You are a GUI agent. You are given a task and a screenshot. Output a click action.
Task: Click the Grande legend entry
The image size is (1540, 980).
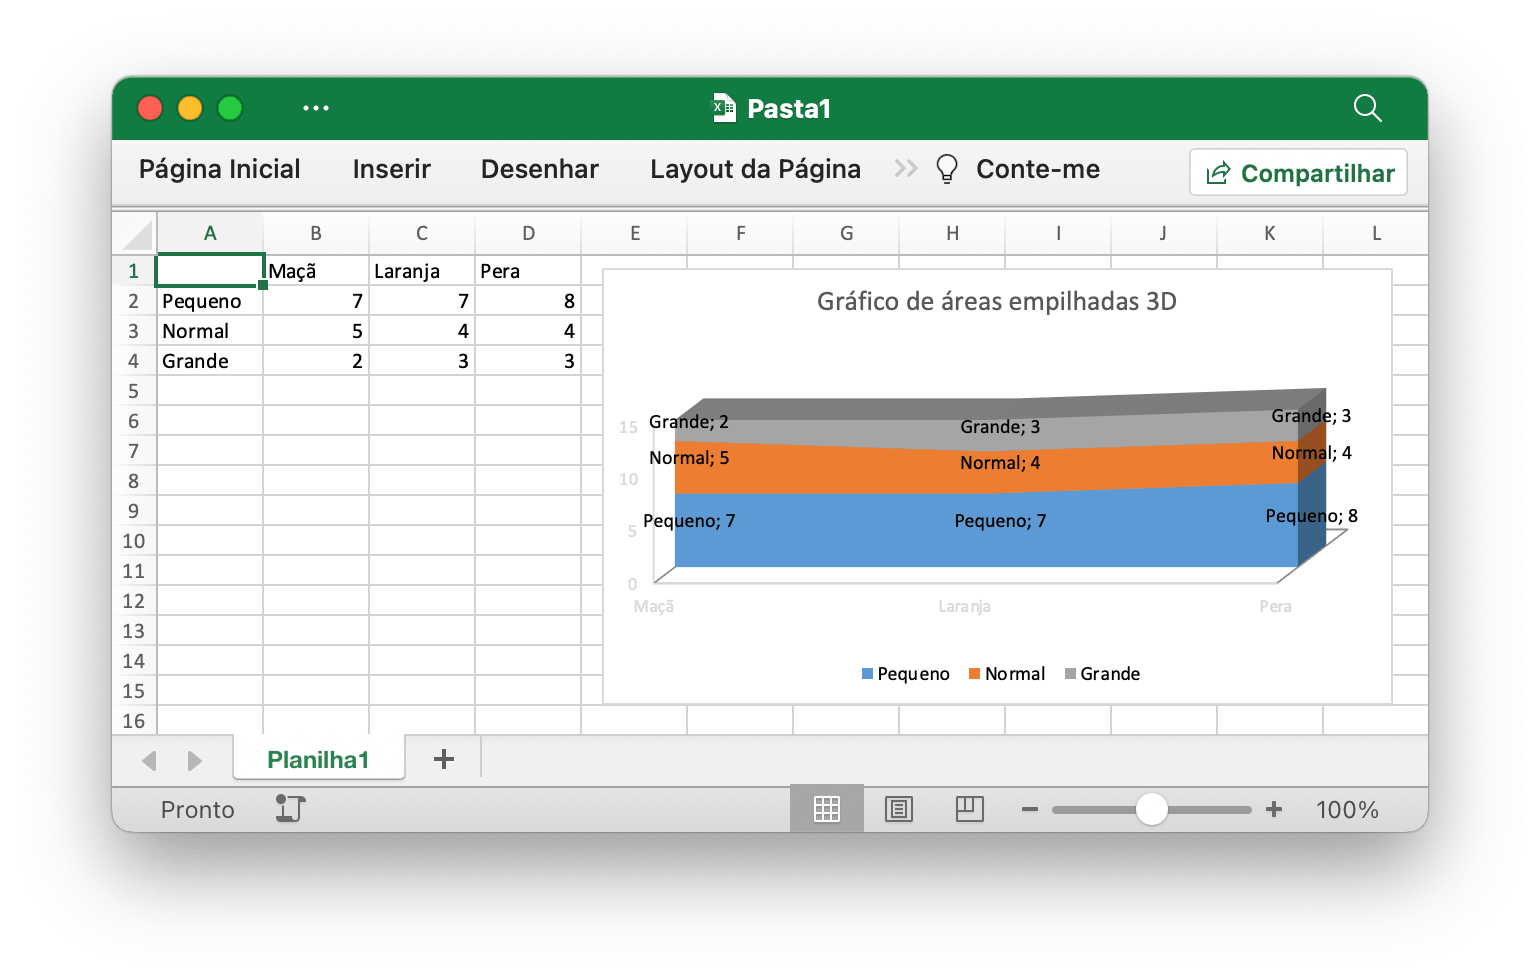pyautogui.click(x=1102, y=674)
